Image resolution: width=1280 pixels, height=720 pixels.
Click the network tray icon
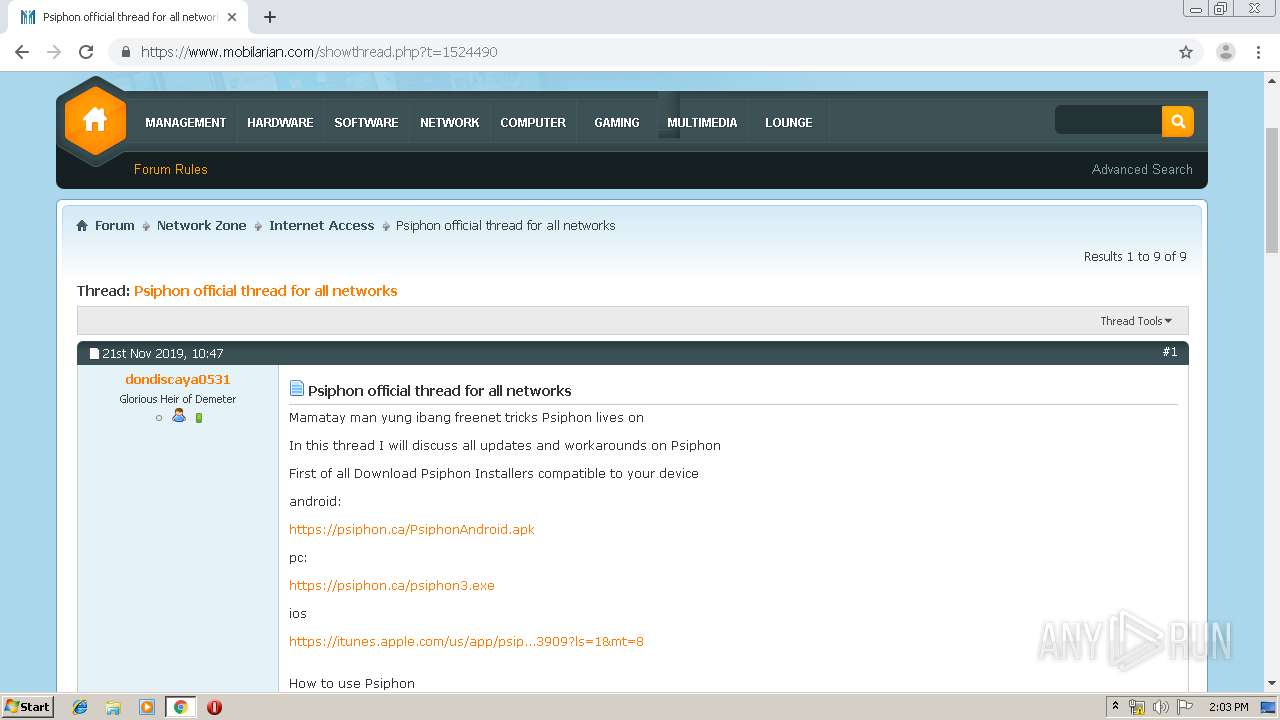(x=1137, y=707)
